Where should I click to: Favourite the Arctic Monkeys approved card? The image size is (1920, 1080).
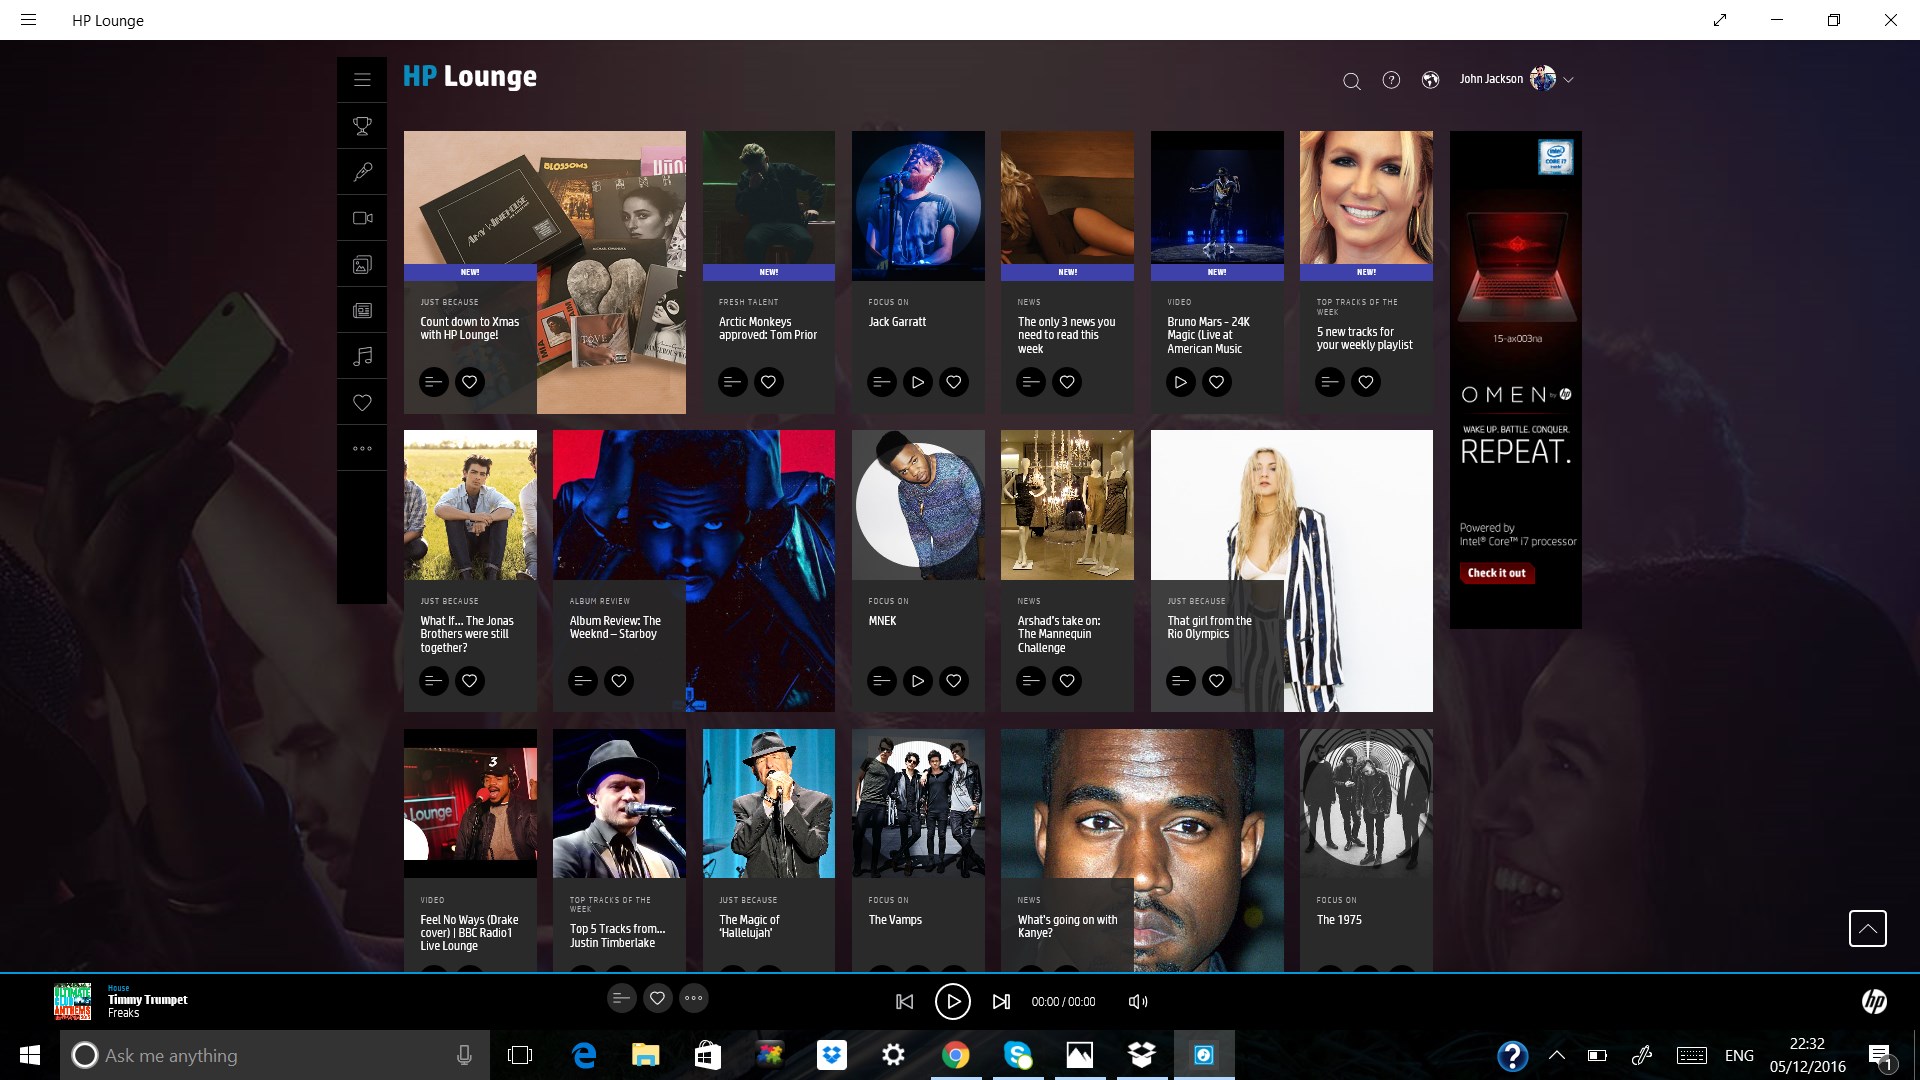click(x=768, y=382)
